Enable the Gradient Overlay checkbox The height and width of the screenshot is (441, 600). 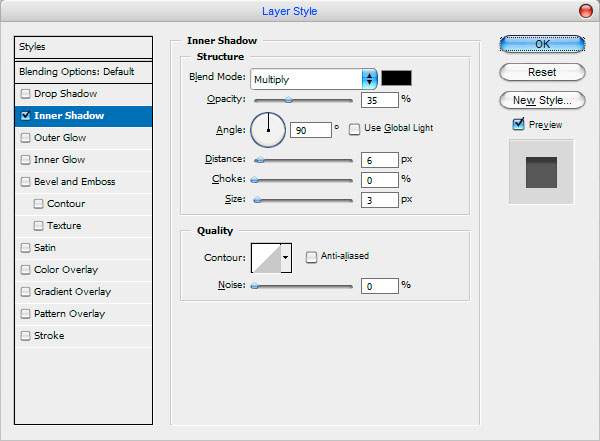point(26,292)
